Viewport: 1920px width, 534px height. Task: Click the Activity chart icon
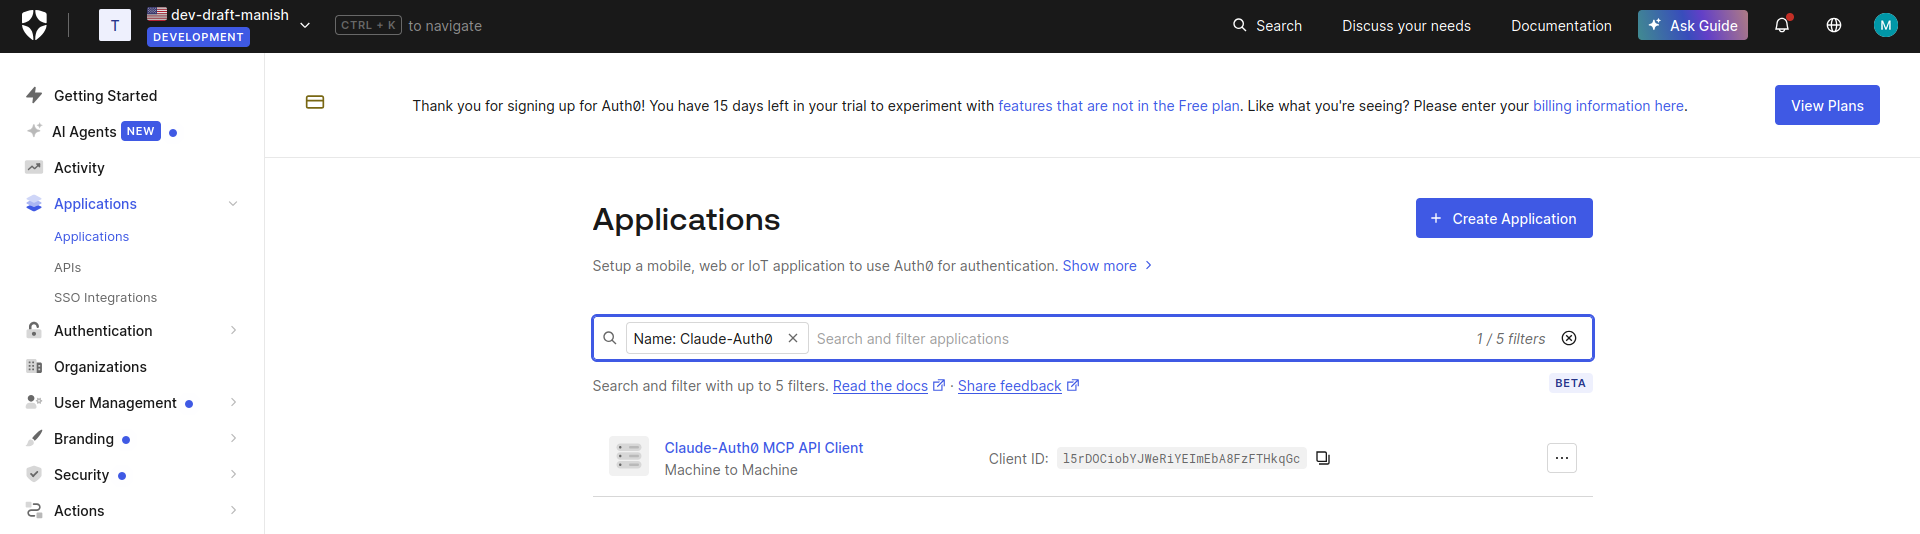click(34, 167)
